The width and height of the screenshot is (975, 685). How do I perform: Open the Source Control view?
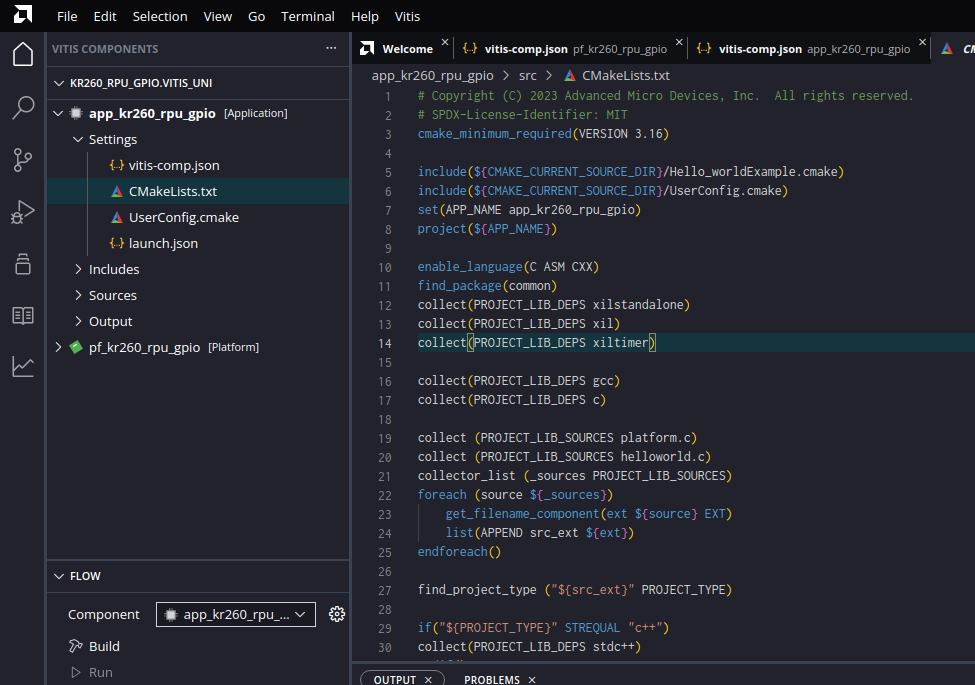pyautogui.click(x=23, y=160)
